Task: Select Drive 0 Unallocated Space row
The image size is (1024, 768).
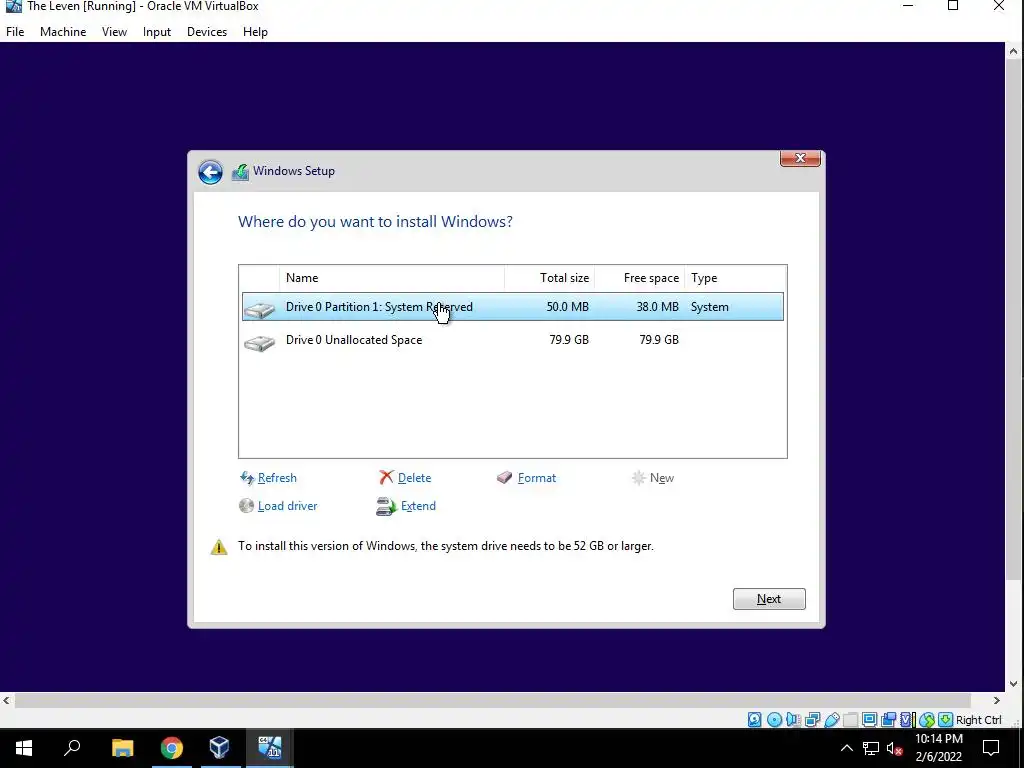Action: 513,340
